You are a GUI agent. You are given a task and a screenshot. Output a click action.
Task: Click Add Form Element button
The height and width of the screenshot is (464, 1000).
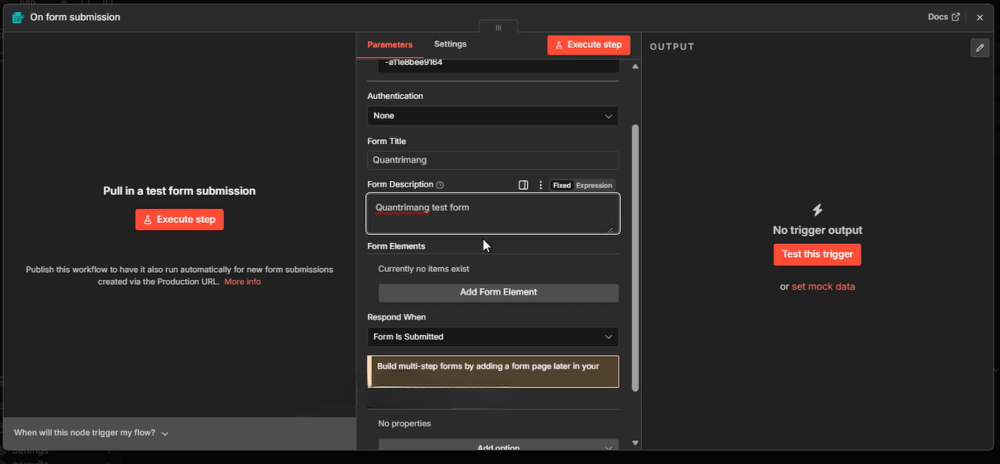coord(498,293)
